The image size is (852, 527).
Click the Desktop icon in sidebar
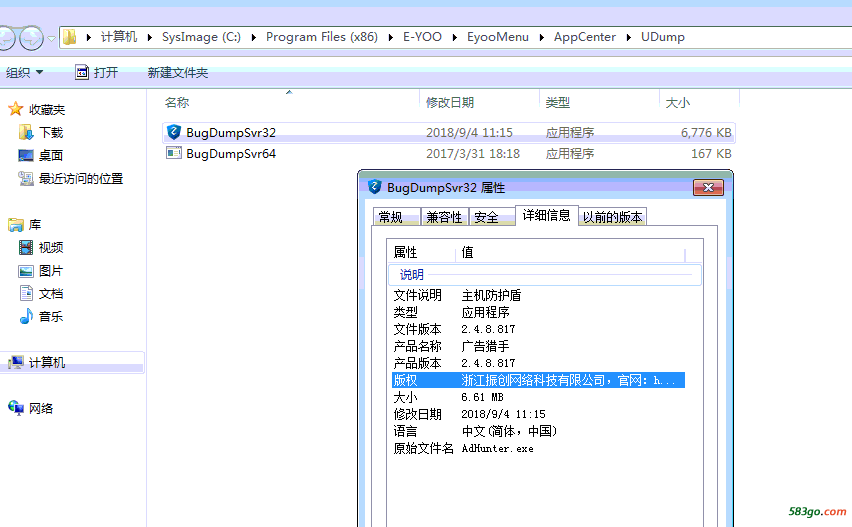(x=26, y=155)
